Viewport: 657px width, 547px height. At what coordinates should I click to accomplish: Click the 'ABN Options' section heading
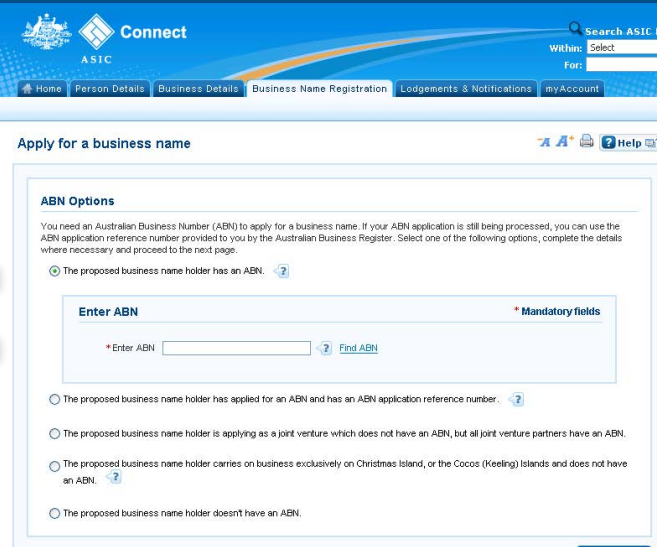(x=78, y=201)
